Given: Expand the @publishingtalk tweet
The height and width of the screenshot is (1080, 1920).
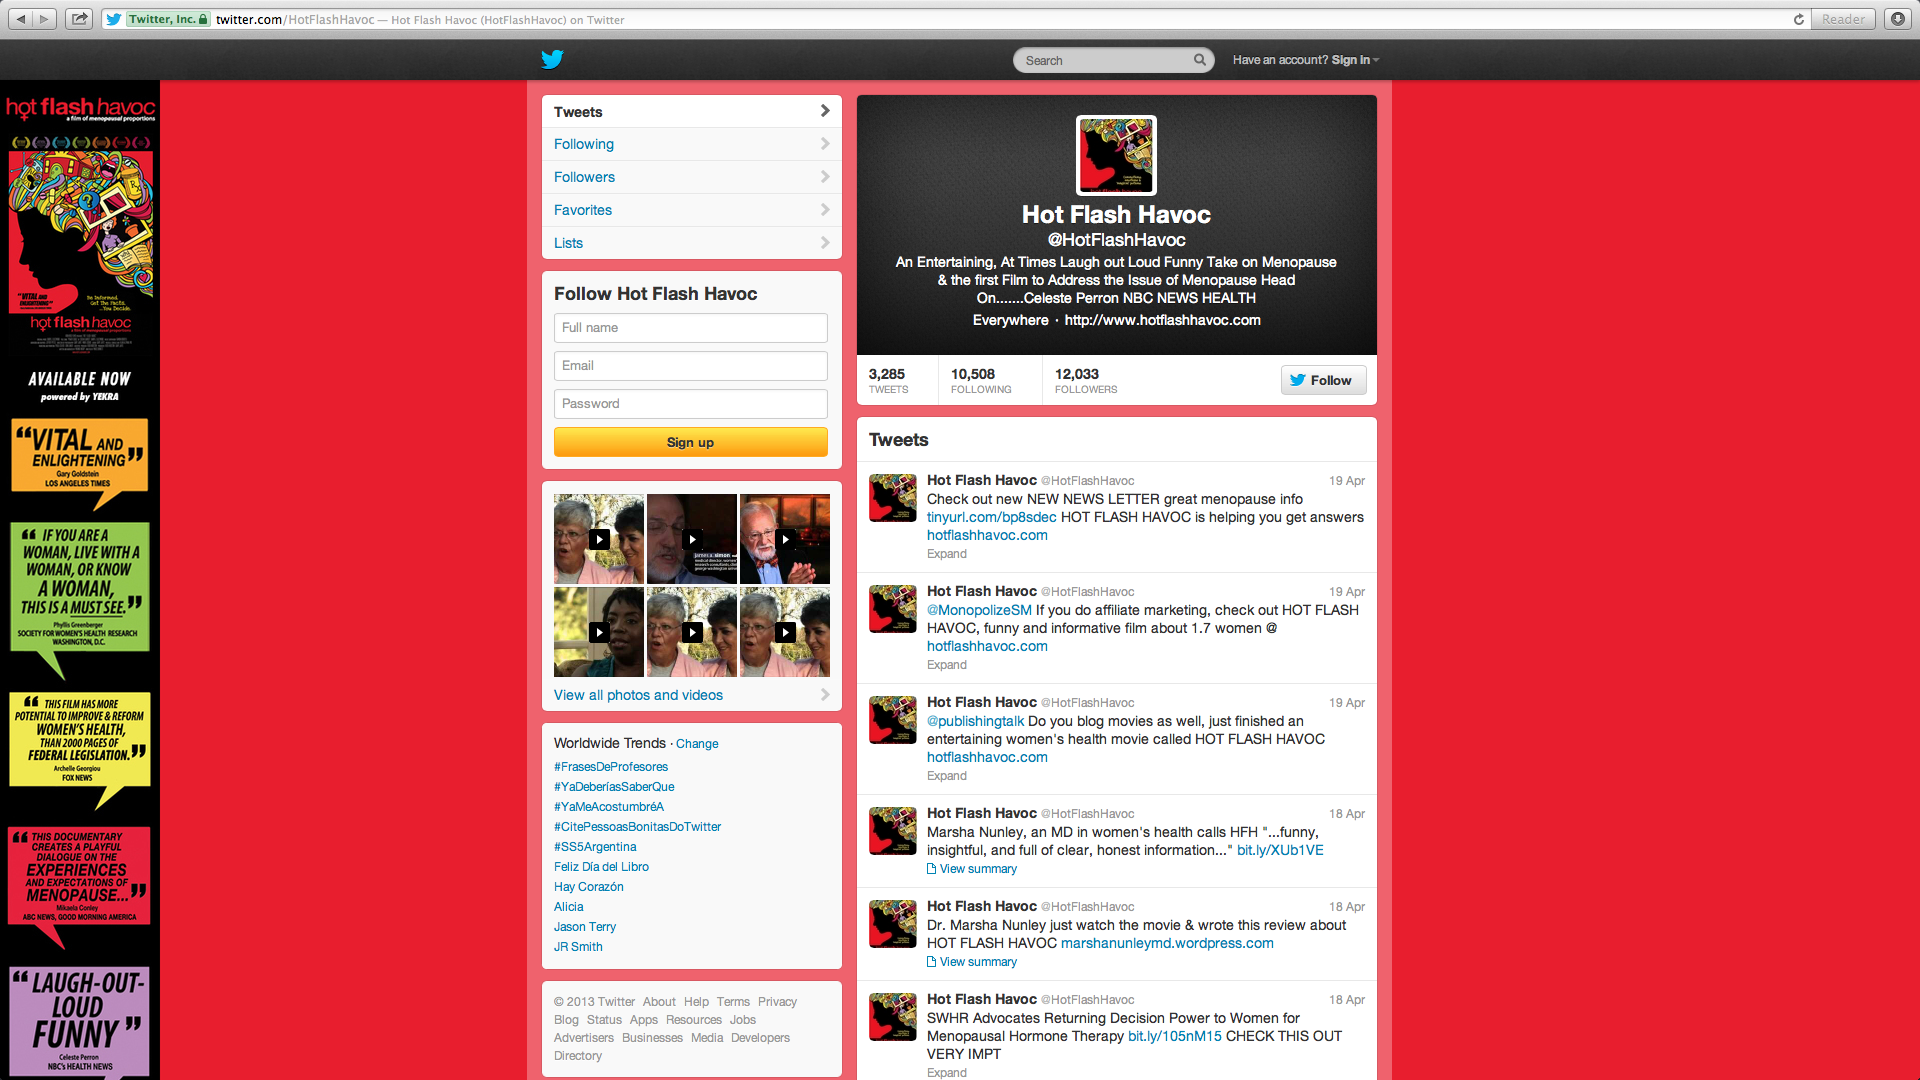Looking at the screenshot, I should pyautogui.click(x=946, y=776).
